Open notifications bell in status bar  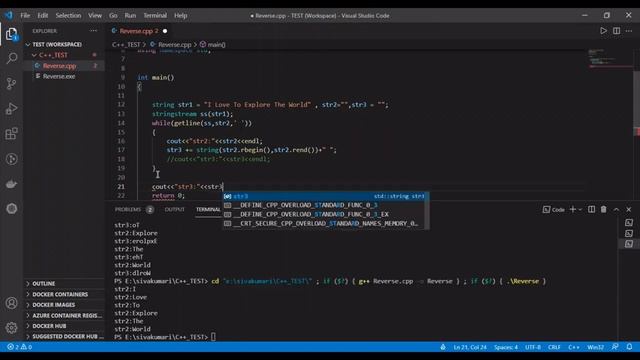pyautogui.click(x=629, y=347)
